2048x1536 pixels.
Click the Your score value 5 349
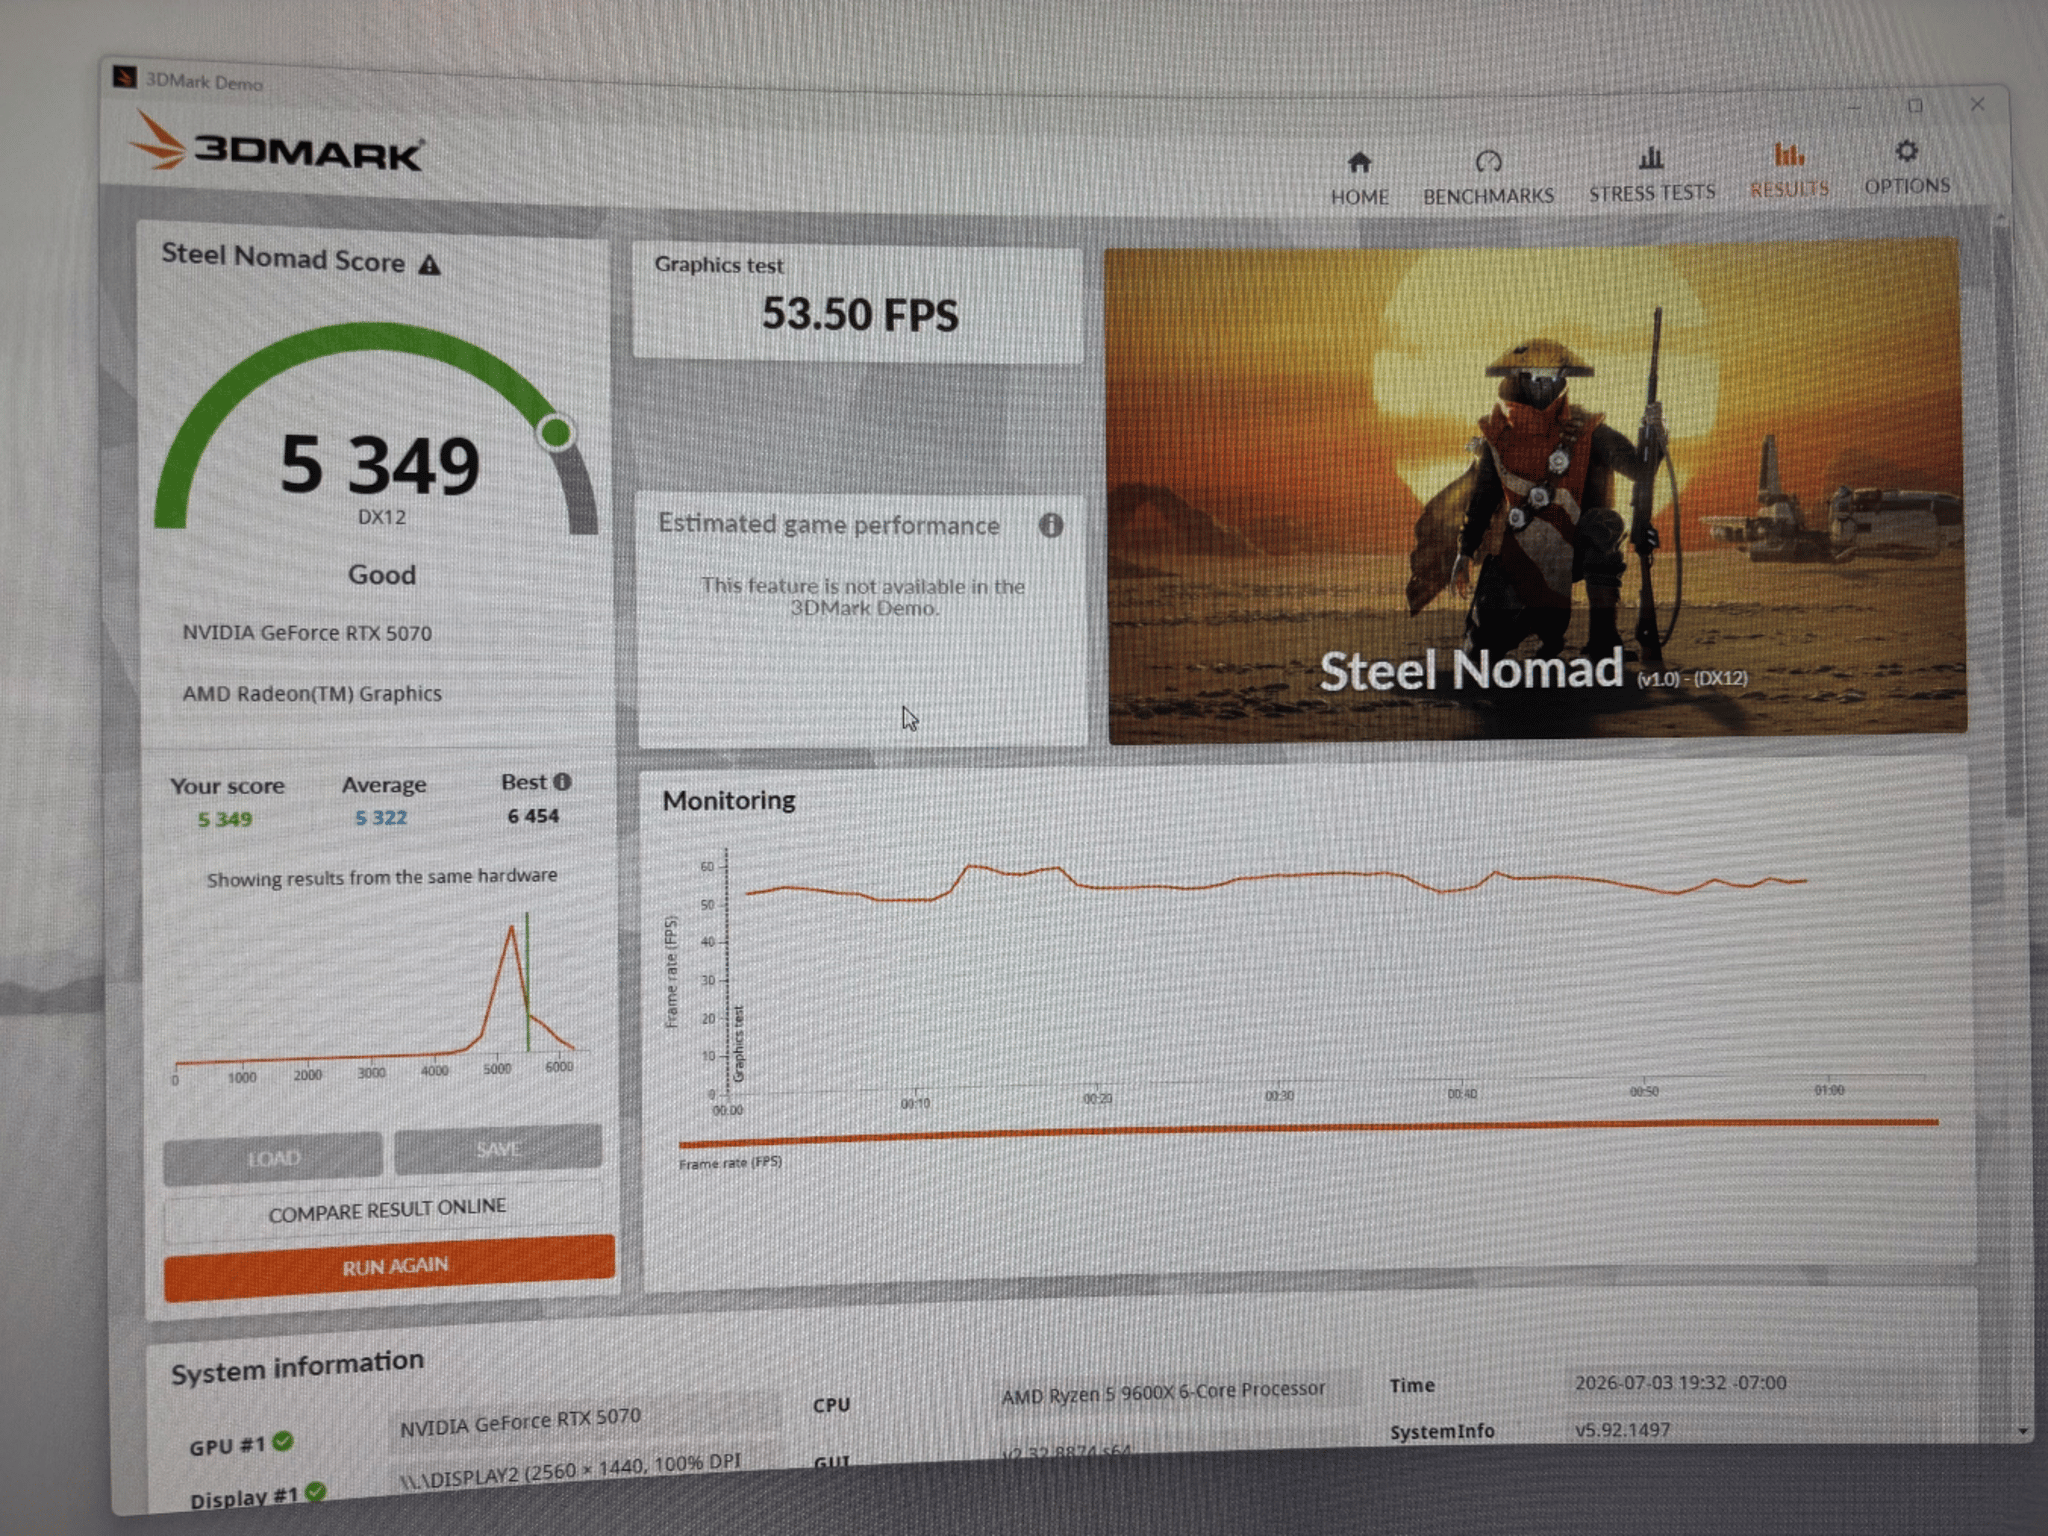(x=225, y=820)
